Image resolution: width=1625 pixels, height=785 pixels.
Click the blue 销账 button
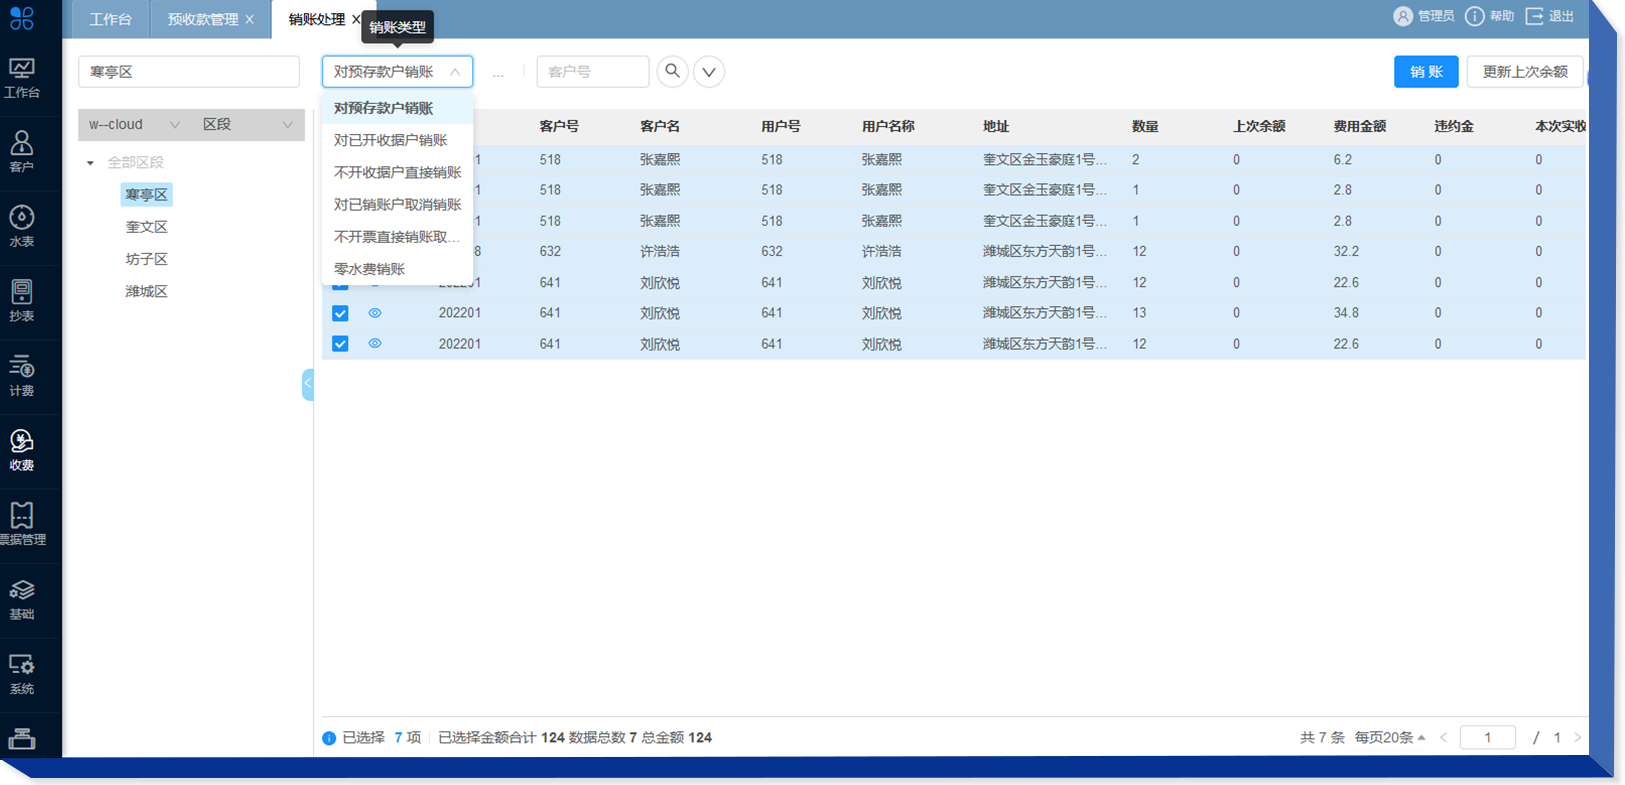click(x=1426, y=71)
